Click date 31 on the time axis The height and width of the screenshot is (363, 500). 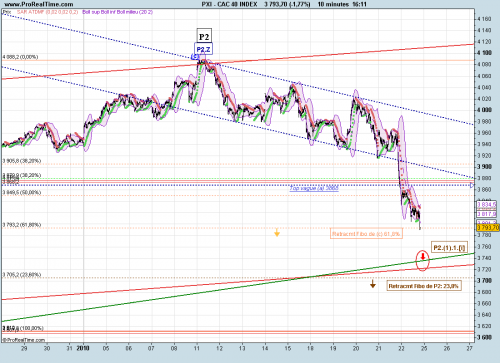69,348
